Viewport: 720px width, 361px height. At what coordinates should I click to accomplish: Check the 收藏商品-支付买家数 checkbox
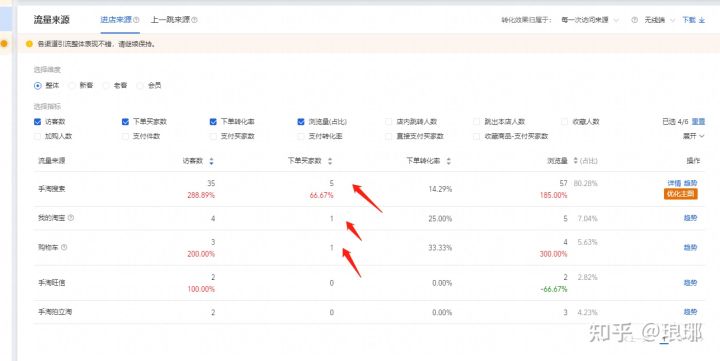(x=477, y=136)
